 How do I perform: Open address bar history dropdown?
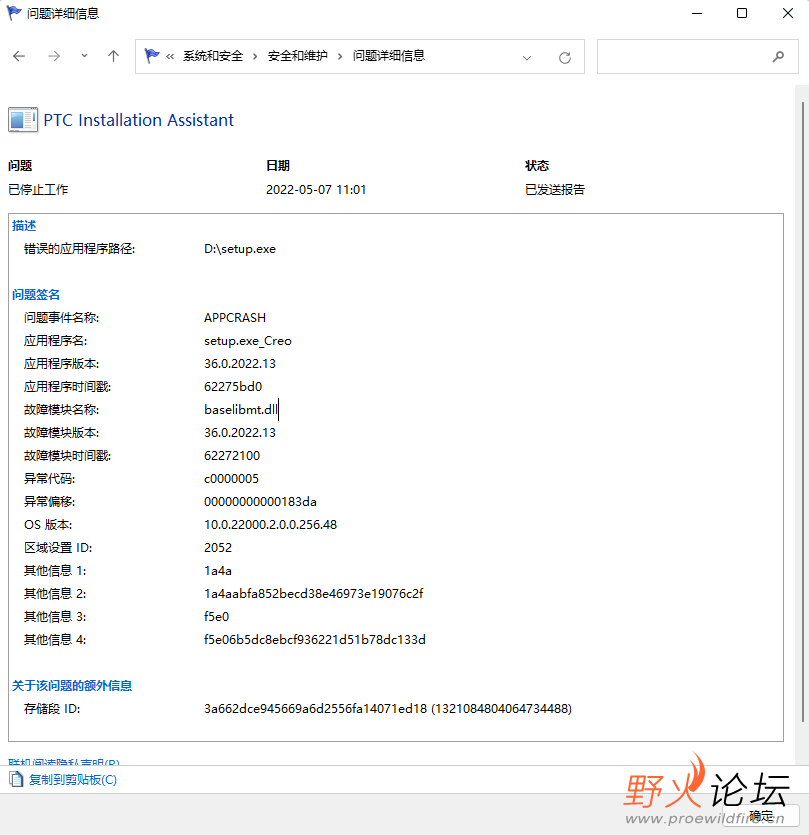(527, 57)
